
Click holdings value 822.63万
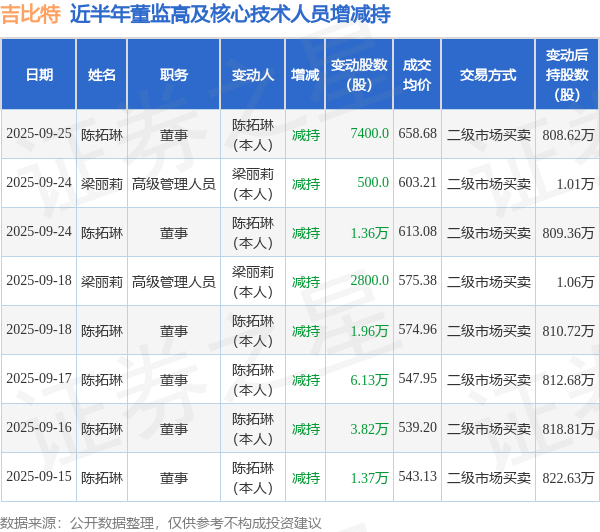pyautogui.click(x=568, y=478)
